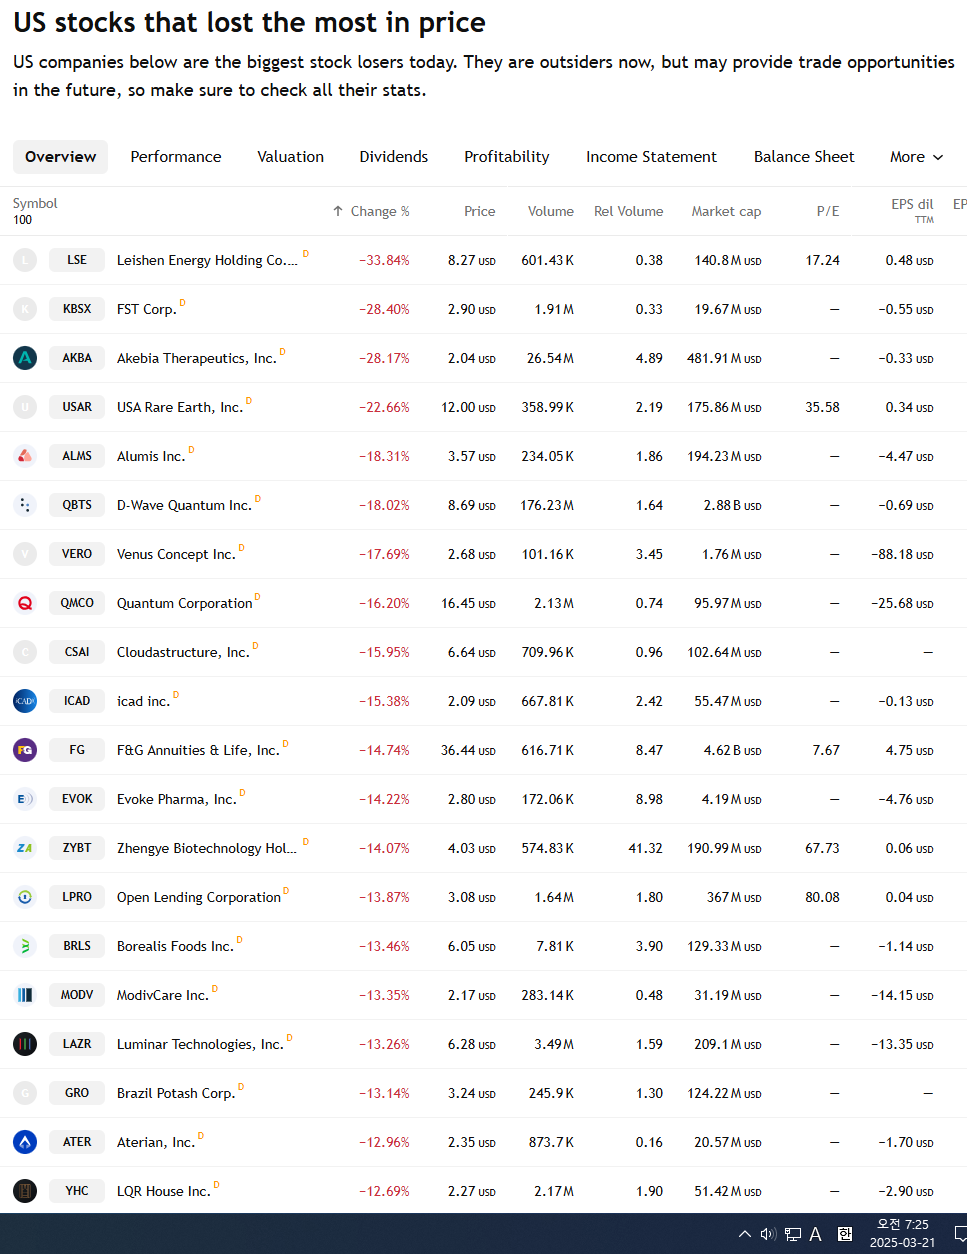Open the Quantum Corporation company link

coord(185,603)
